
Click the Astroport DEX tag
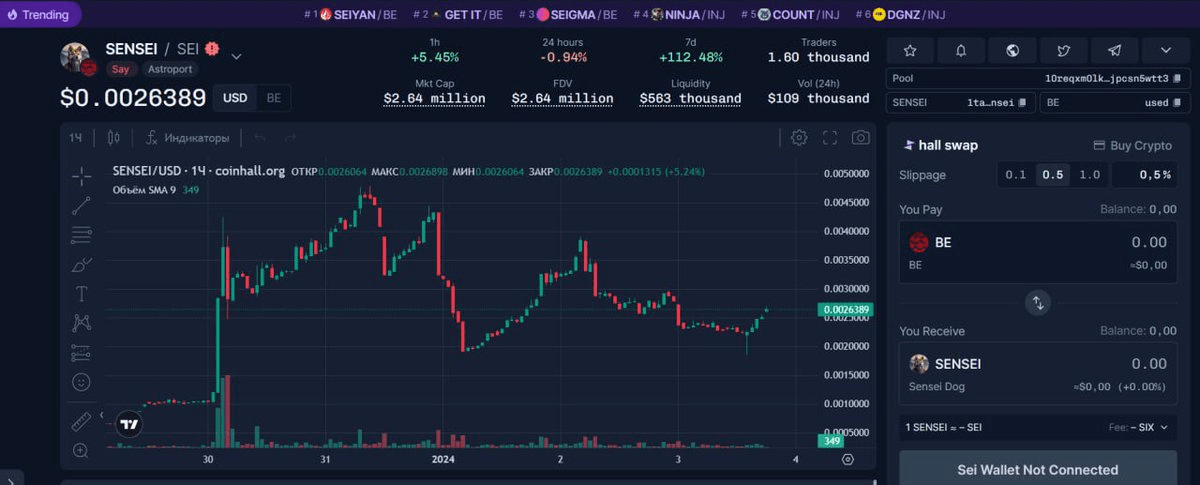pyautogui.click(x=170, y=69)
